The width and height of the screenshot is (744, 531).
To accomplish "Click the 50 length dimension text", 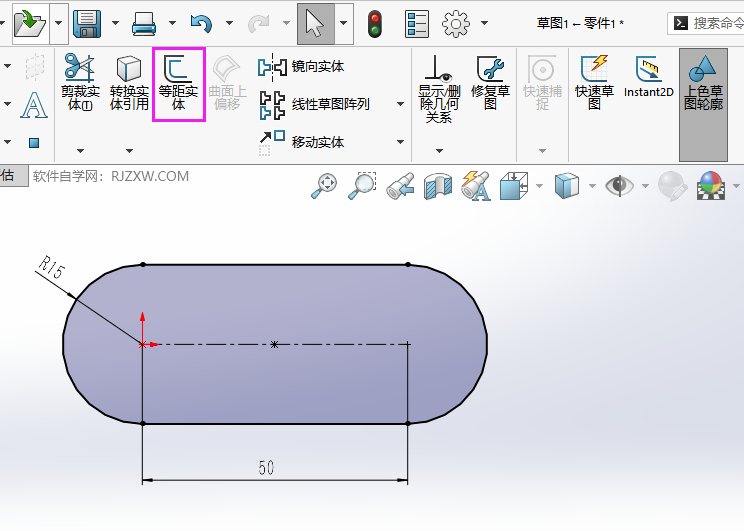I will point(266,468).
